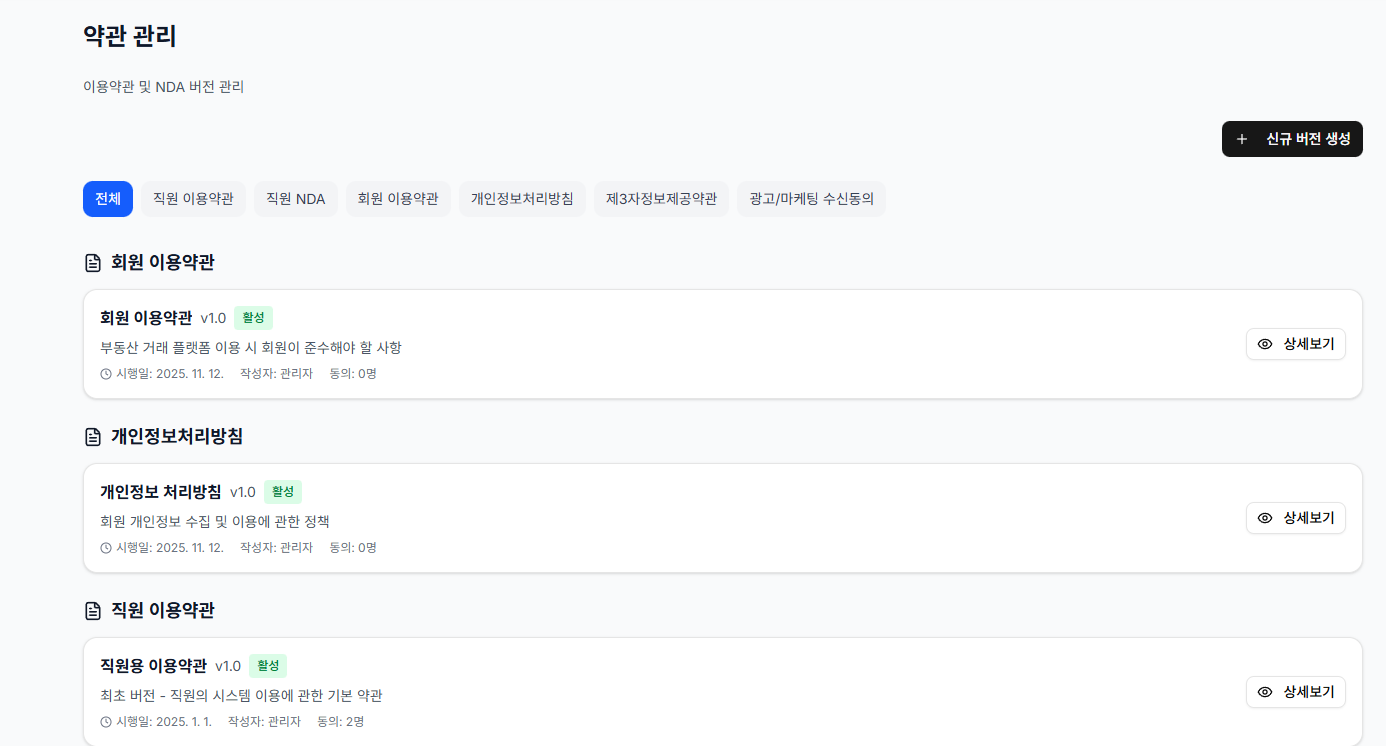This screenshot has width=1386, height=746.
Task: Switch to the 직원 이용약관 filter tab
Action: [x=193, y=199]
